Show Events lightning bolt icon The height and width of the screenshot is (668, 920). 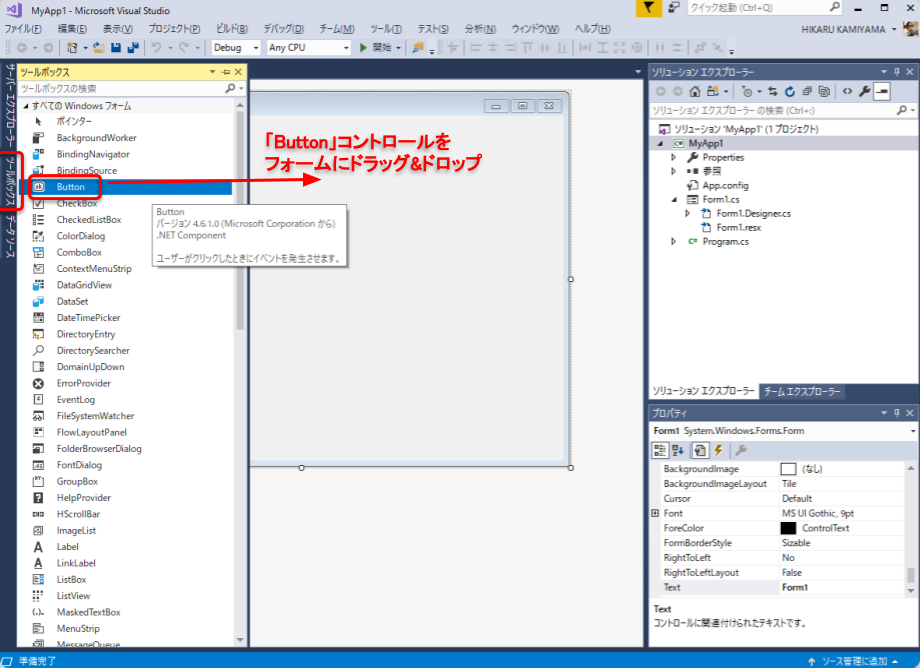tap(718, 450)
